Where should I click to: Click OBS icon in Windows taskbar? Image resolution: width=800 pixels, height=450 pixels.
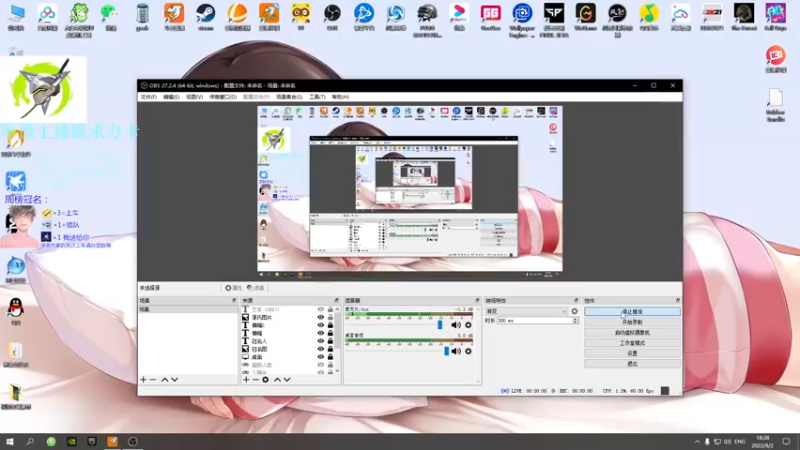pyautogui.click(x=133, y=441)
